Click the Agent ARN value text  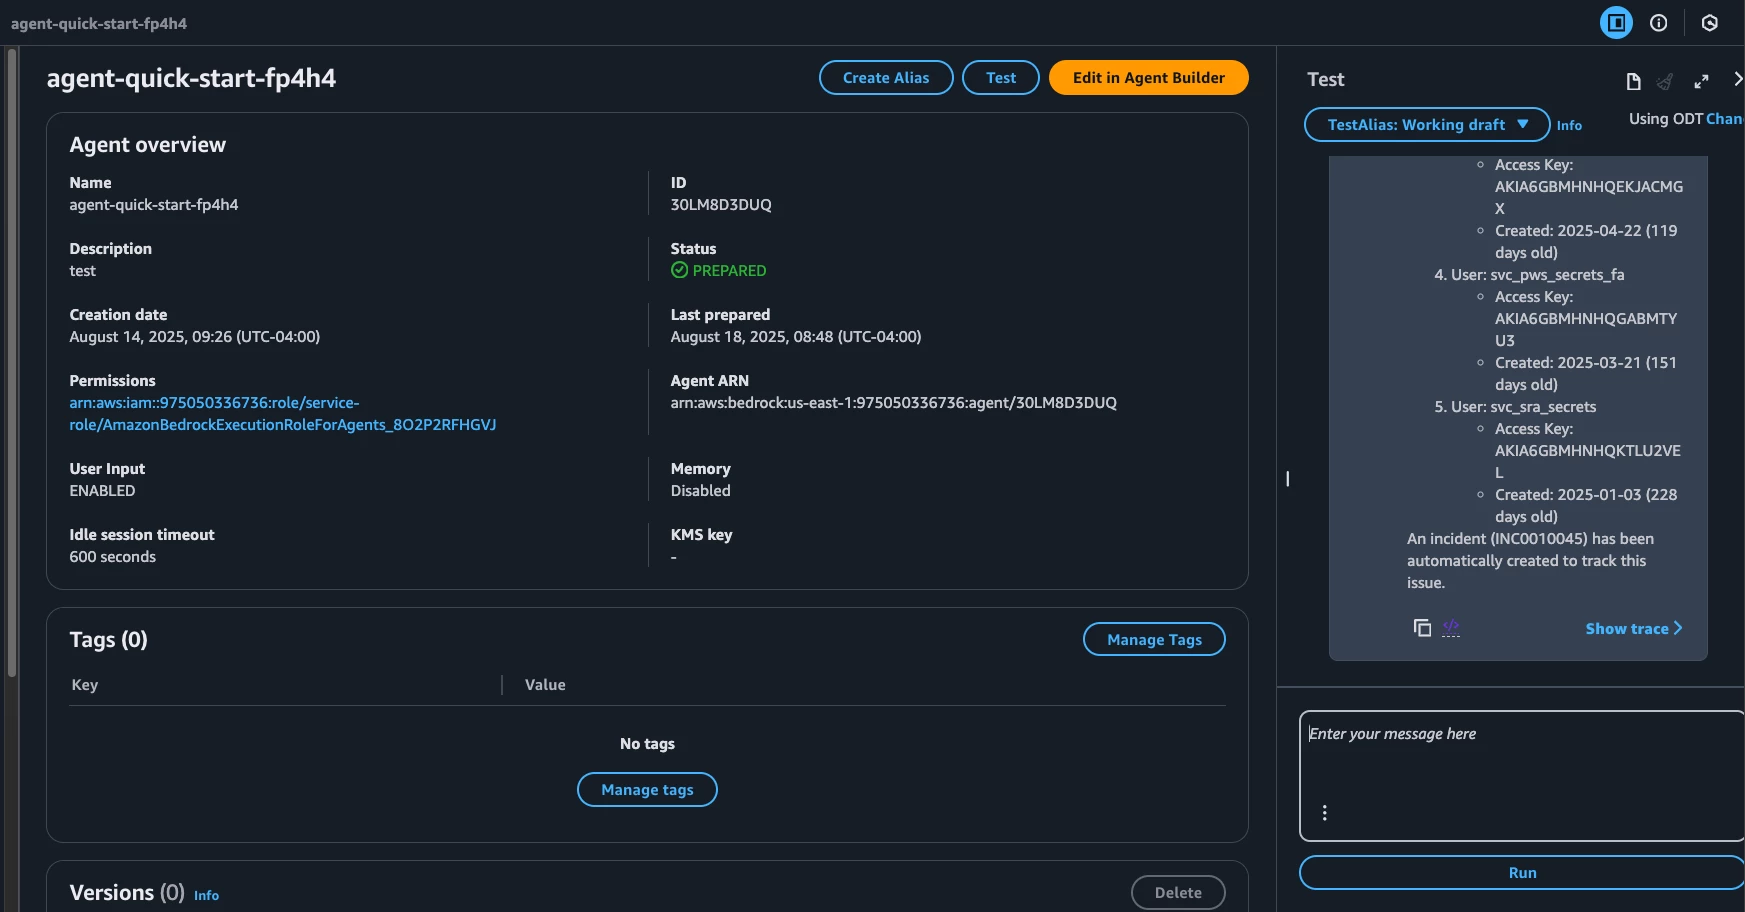tap(893, 403)
